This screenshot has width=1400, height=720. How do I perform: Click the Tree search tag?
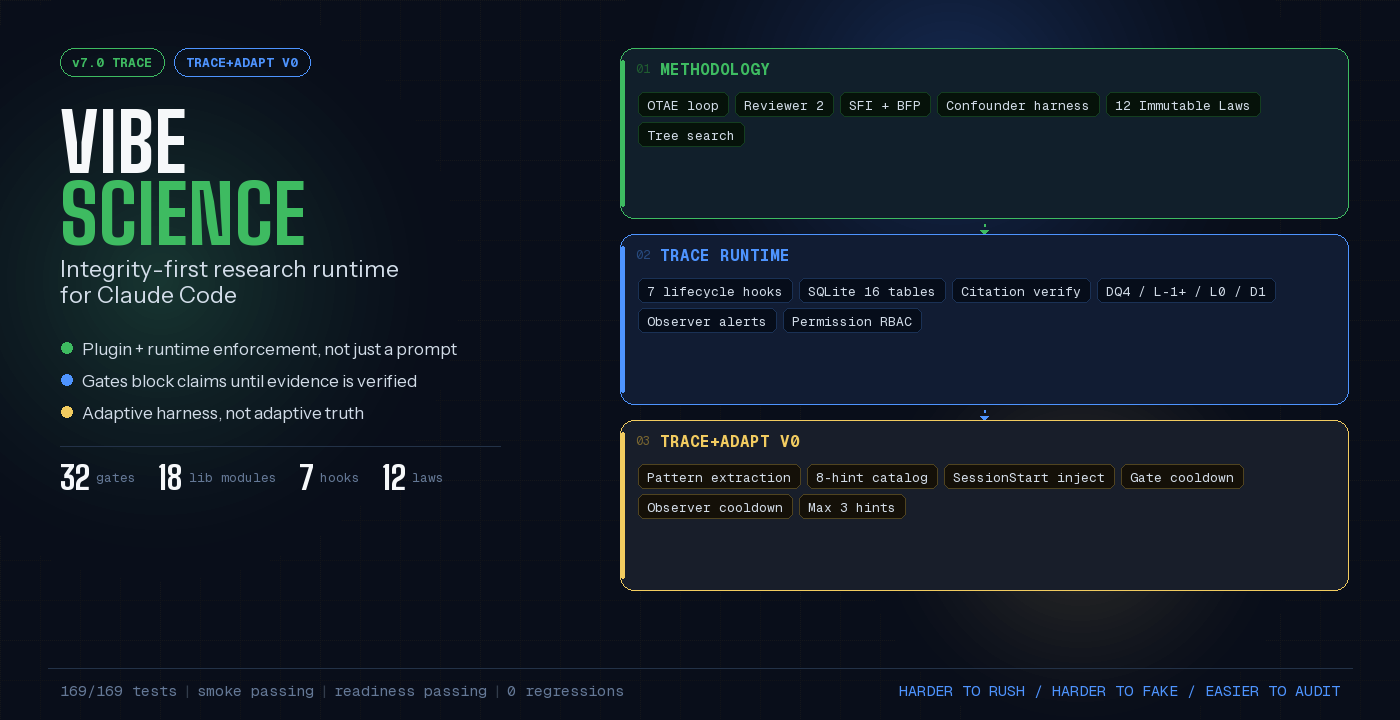click(691, 135)
